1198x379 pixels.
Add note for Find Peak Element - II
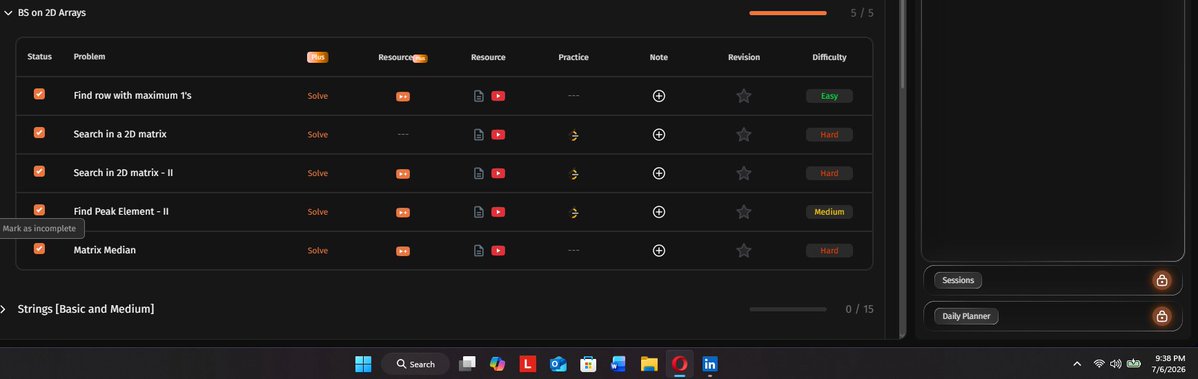coord(659,212)
